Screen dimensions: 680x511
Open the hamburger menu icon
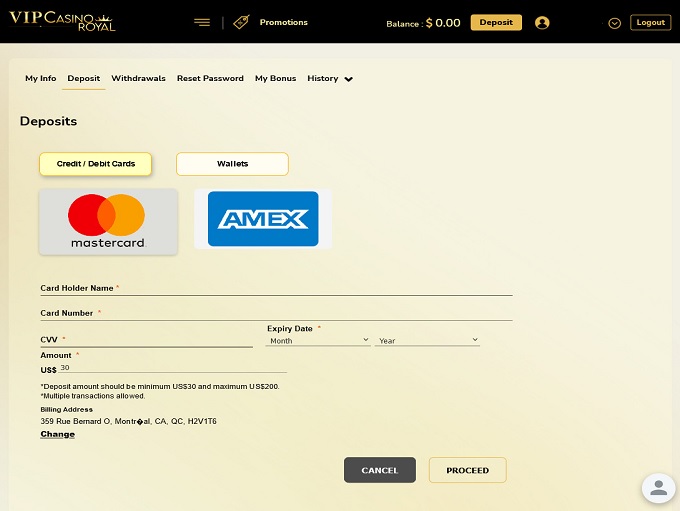[202, 23]
